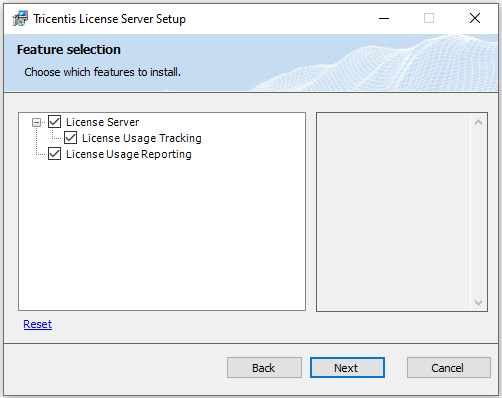The width and height of the screenshot is (502, 398).
Task: Disable the License Usage Reporting checkbox
Action: (54, 154)
